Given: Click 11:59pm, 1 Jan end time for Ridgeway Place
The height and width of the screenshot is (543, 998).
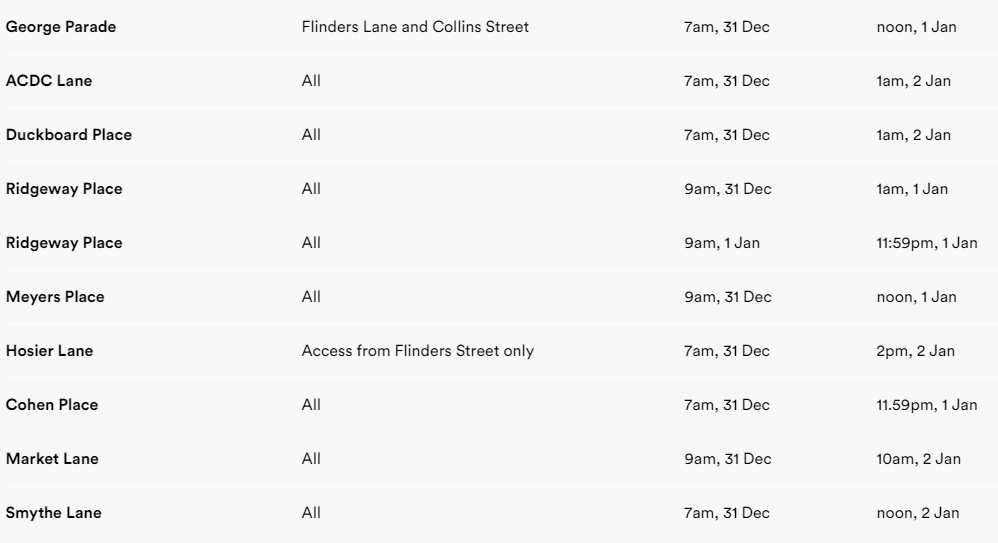Looking at the screenshot, I should (x=927, y=243).
